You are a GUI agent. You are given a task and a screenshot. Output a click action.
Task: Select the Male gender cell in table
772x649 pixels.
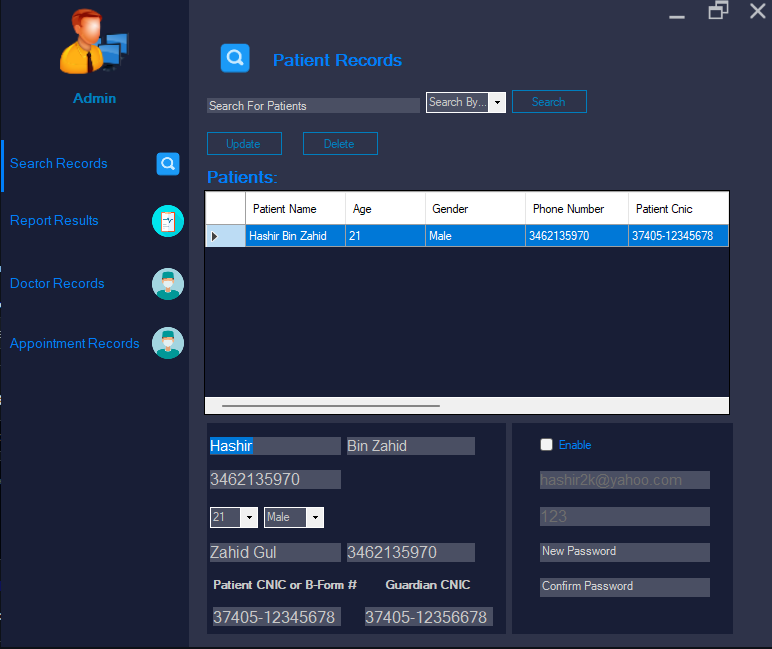(476, 236)
